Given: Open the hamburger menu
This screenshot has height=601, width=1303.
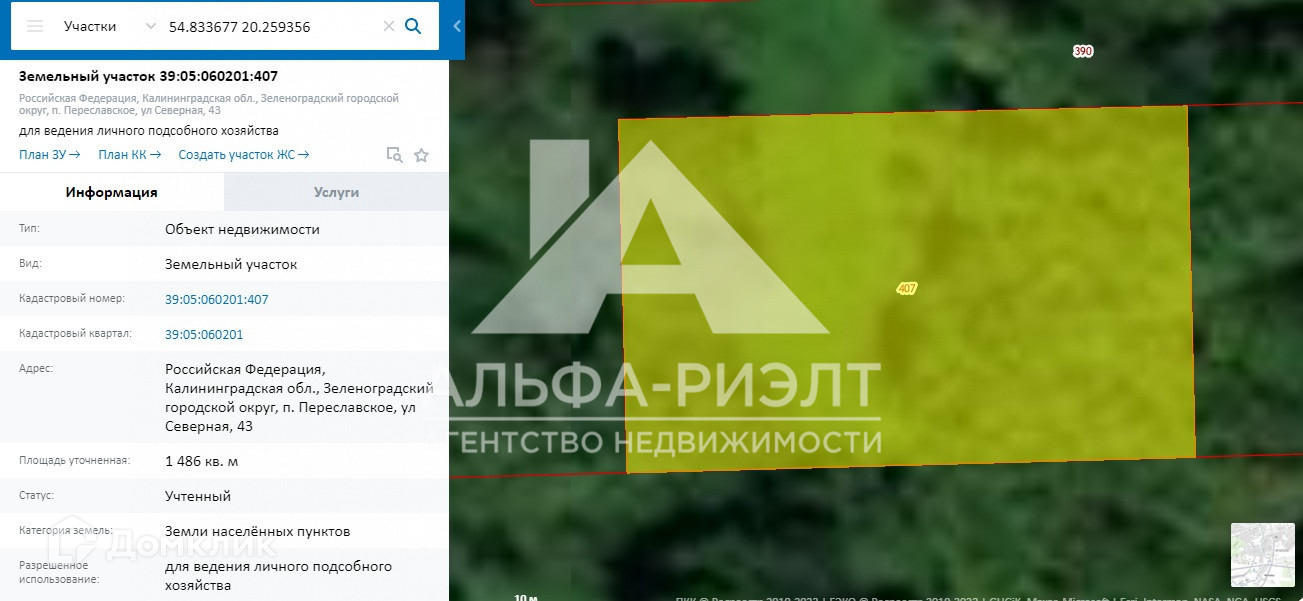Looking at the screenshot, I should click(x=35, y=26).
